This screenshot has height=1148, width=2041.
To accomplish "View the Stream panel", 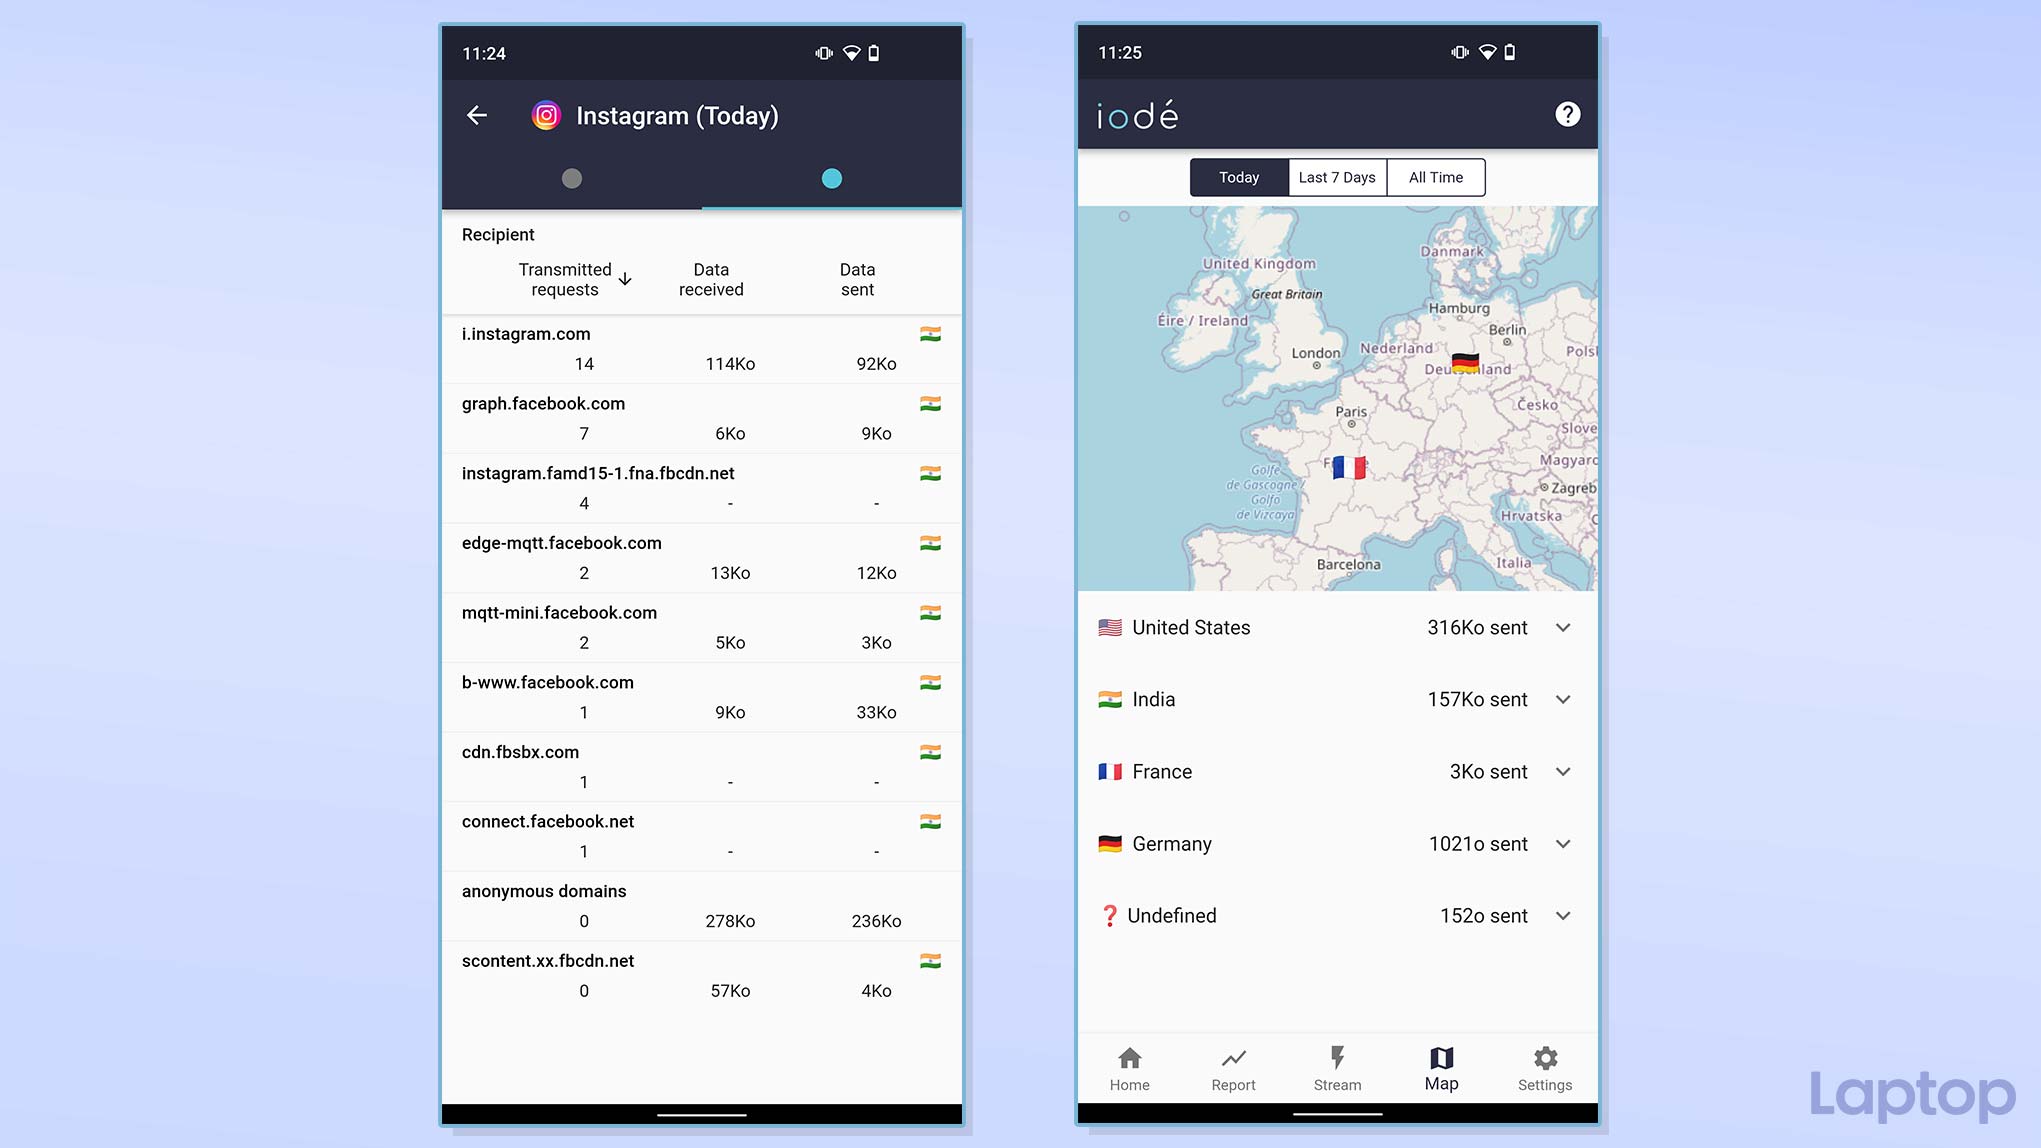I will [x=1337, y=1068].
